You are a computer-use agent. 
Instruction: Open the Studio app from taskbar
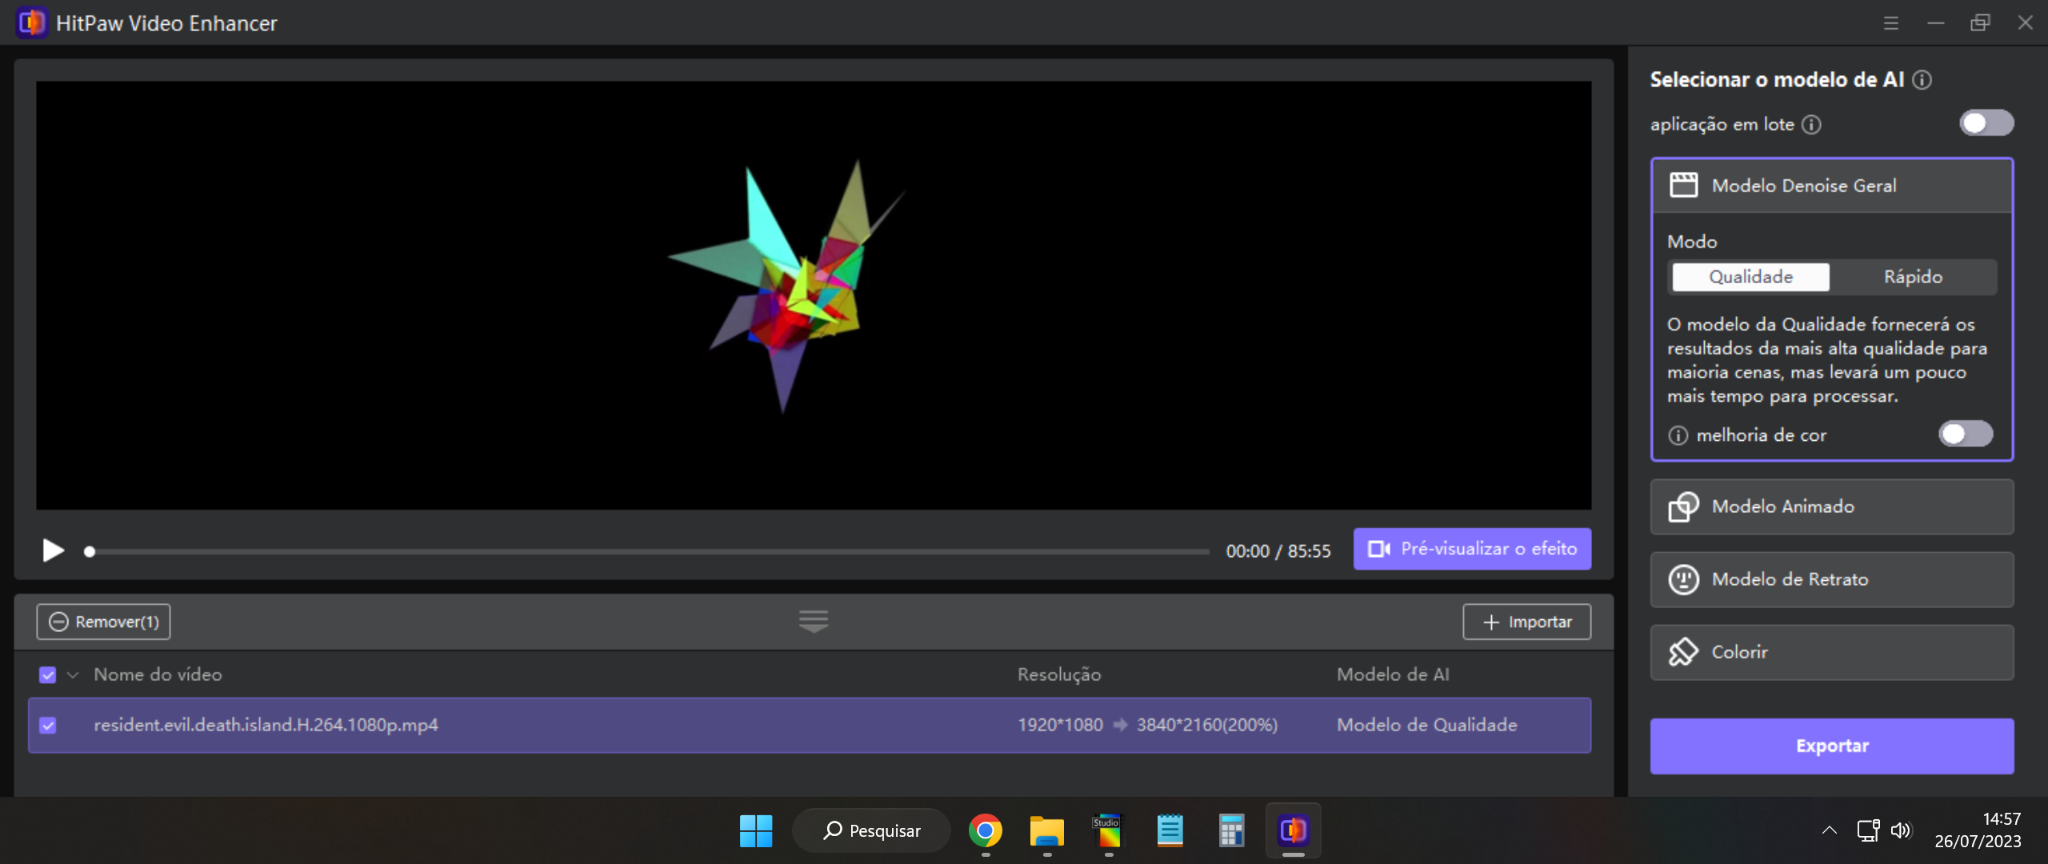click(x=1108, y=831)
